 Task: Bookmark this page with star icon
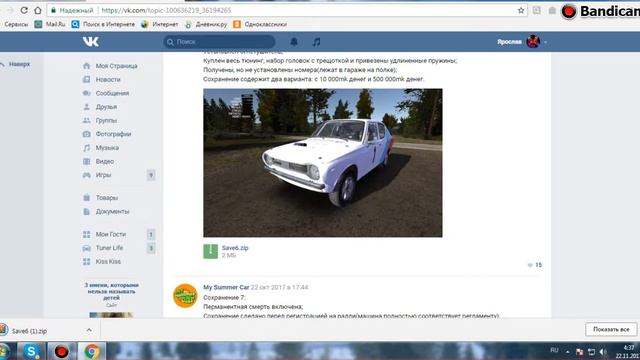click(521, 11)
